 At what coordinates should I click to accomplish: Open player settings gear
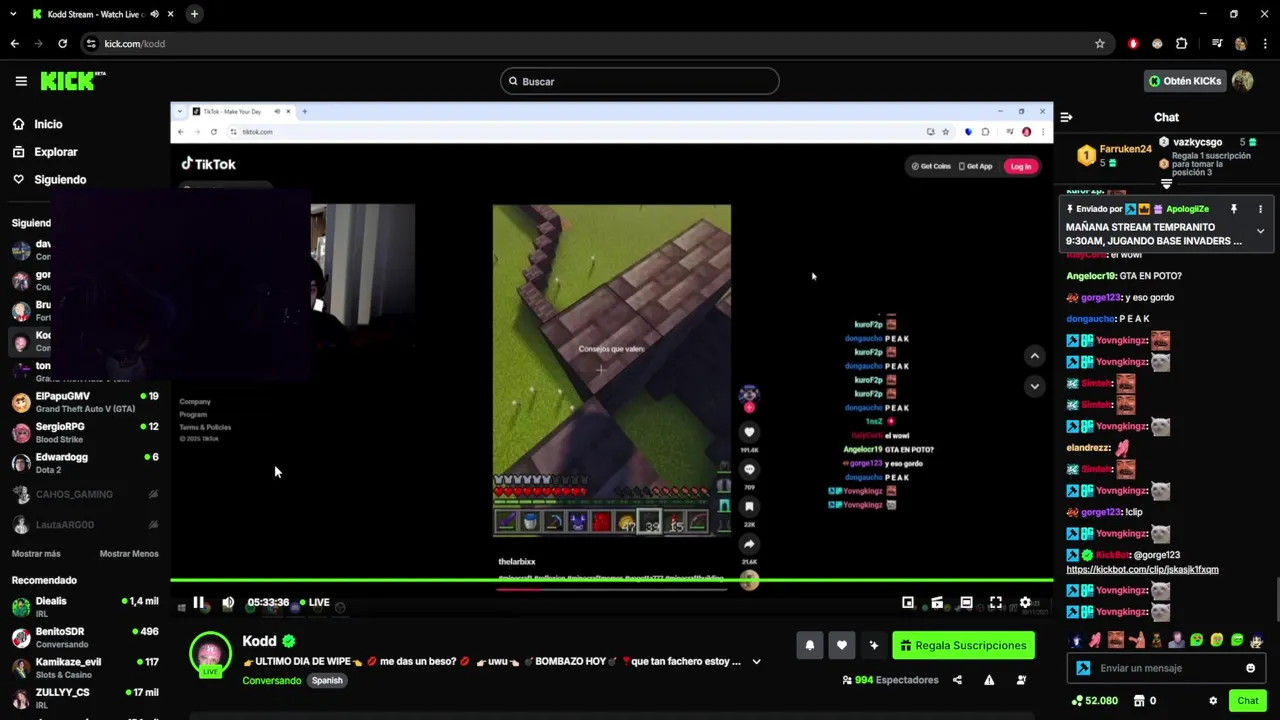(x=1025, y=602)
